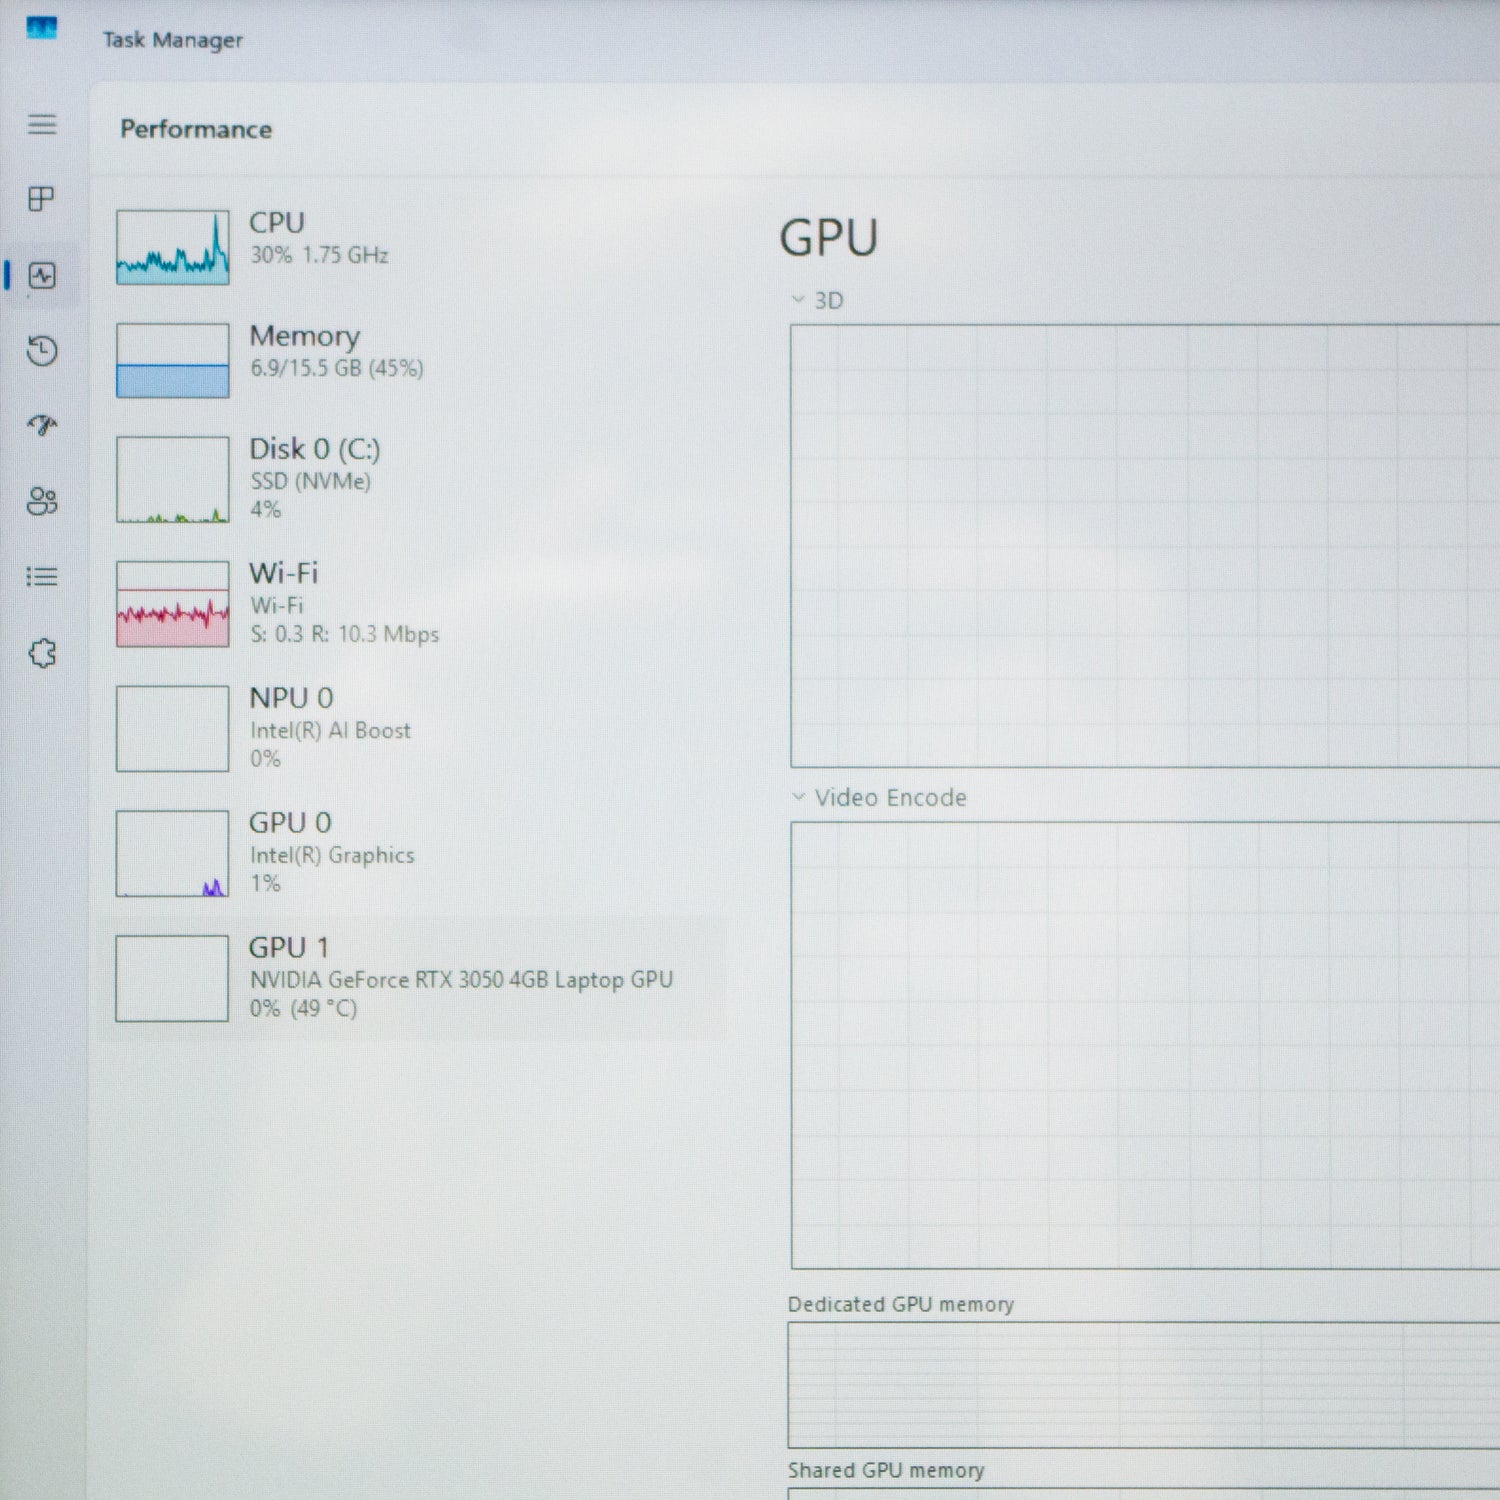
Task: Switch to the Users page
Action: [42, 501]
